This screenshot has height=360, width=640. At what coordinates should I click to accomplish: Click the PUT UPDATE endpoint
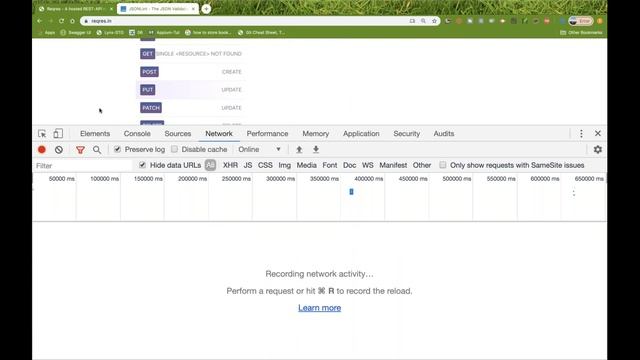pyautogui.click(x=191, y=90)
